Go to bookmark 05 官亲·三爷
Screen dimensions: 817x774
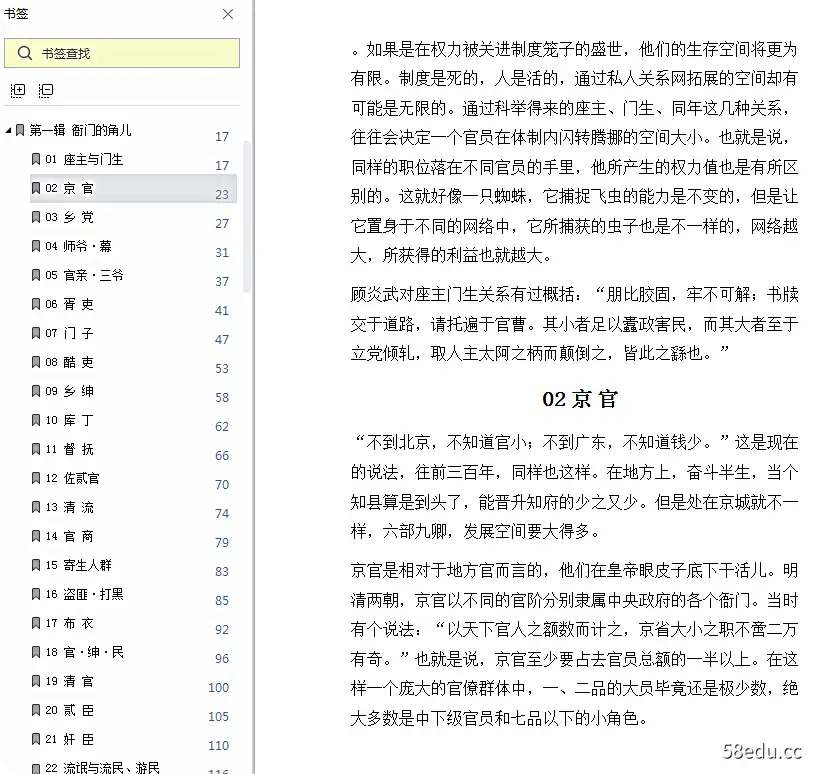click(x=84, y=275)
